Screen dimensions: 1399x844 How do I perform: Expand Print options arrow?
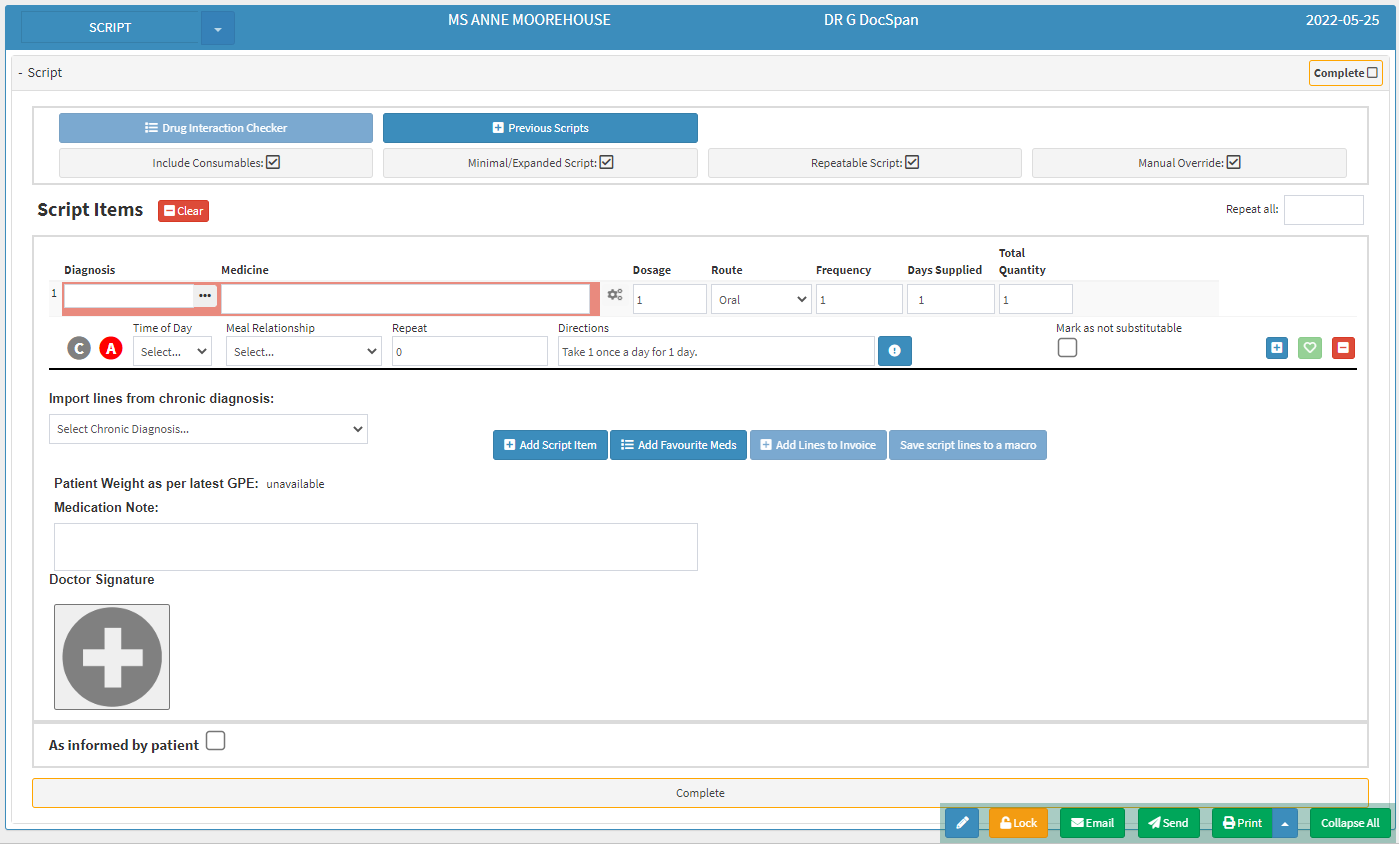[1285, 823]
